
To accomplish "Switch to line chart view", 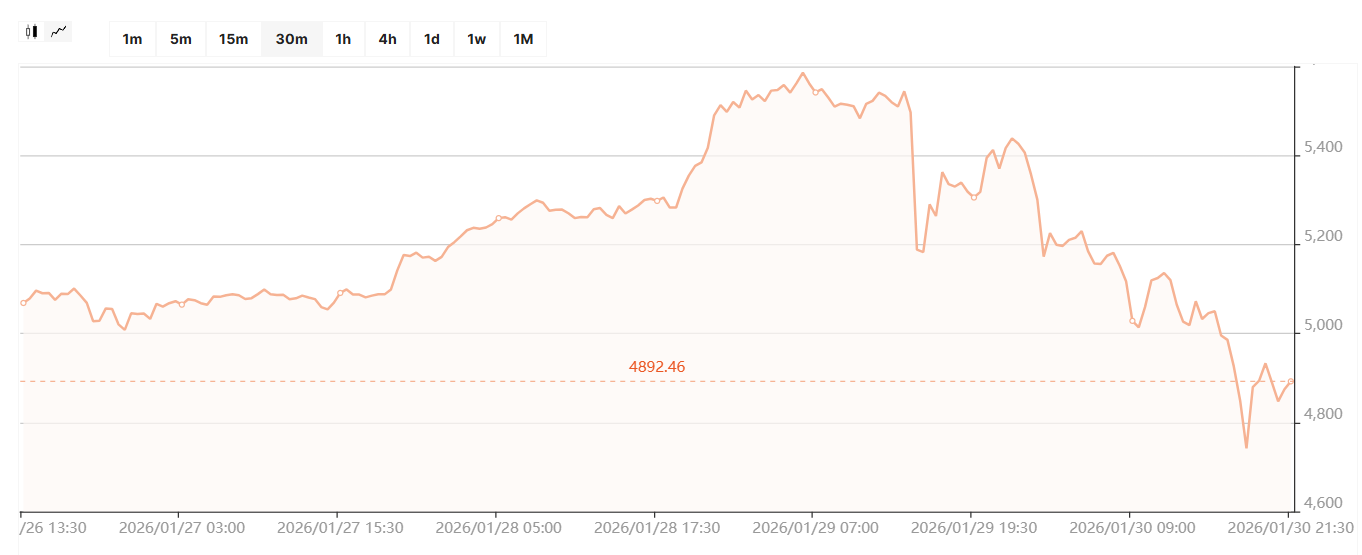I will tap(59, 31).
